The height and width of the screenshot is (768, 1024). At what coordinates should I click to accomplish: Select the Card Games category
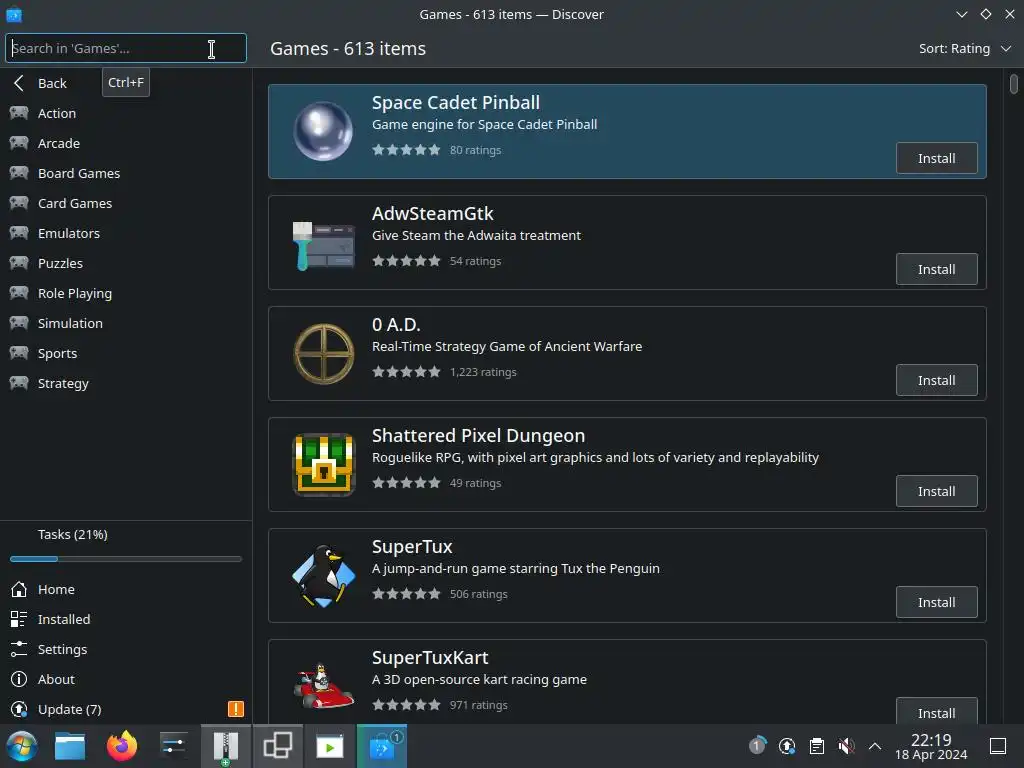[125, 203]
